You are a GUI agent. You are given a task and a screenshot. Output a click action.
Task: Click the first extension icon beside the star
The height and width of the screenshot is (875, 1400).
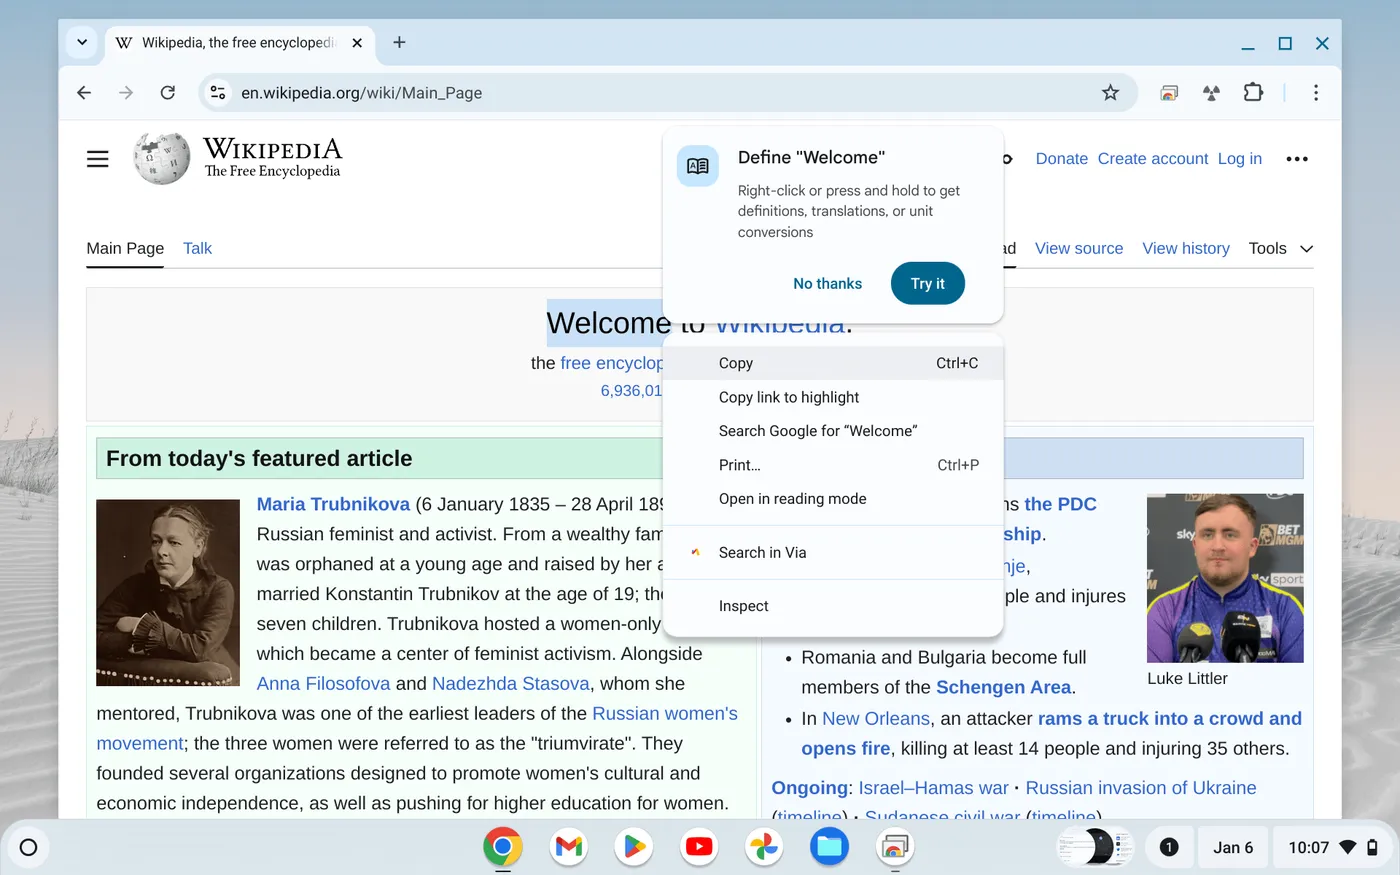point(1169,93)
